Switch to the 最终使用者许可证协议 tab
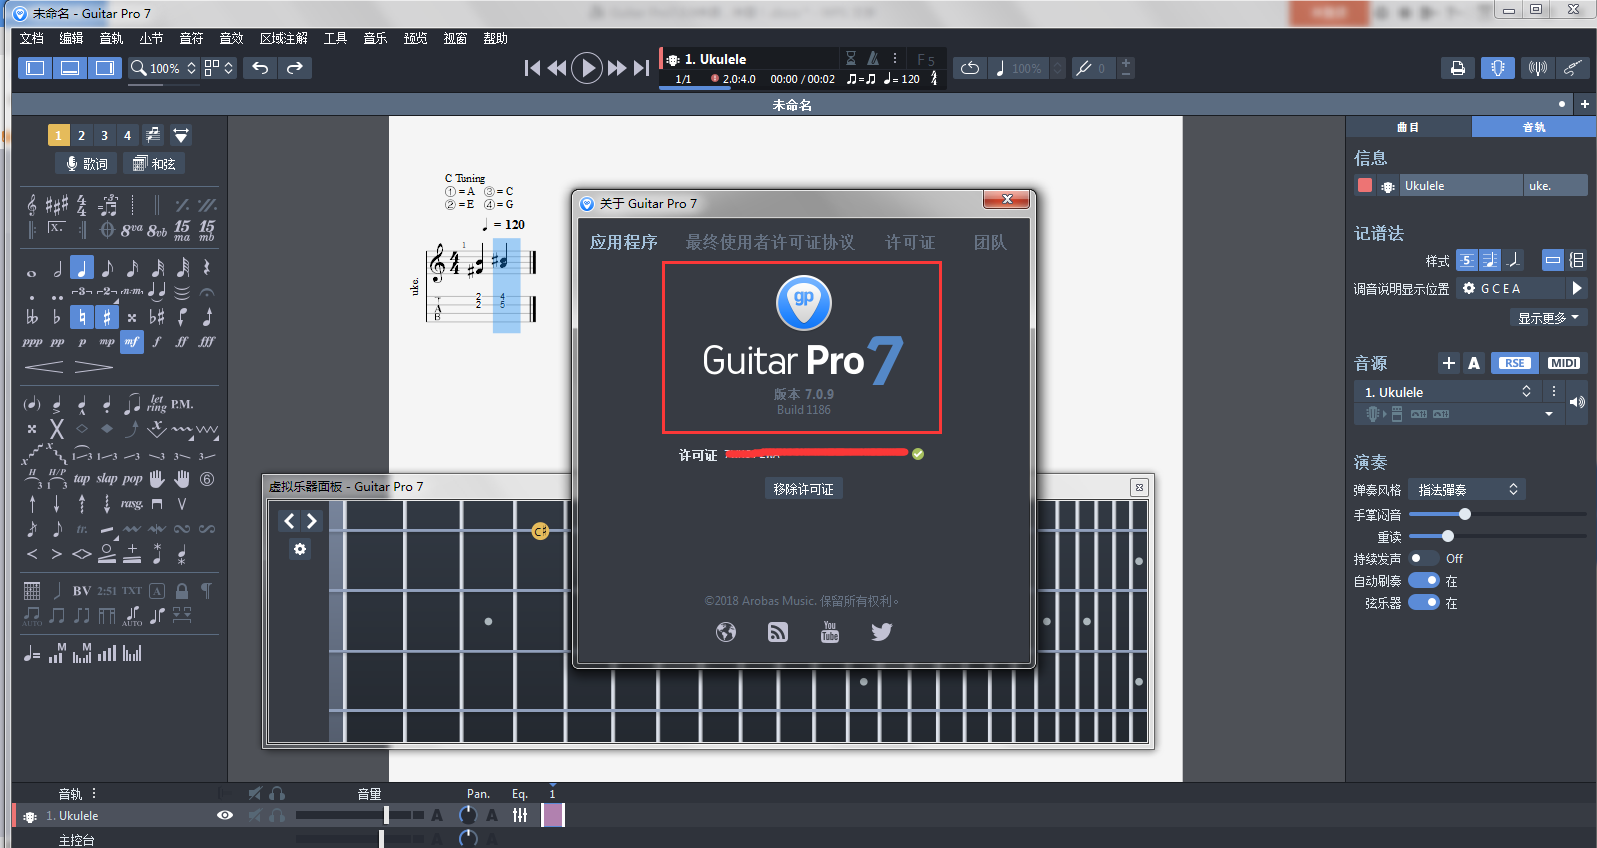The image size is (1597, 848). click(x=769, y=242)
